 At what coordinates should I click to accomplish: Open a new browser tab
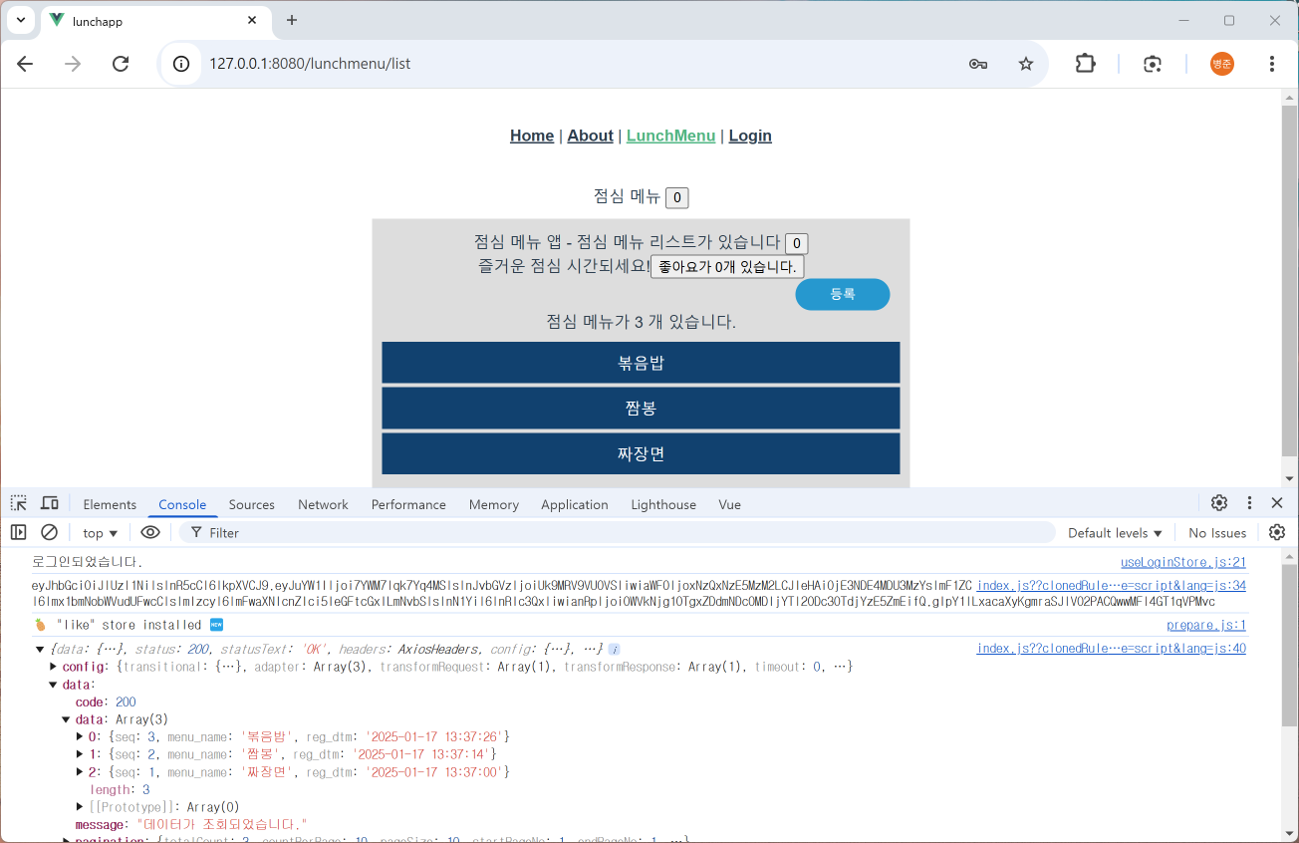[x=292, y=20]
